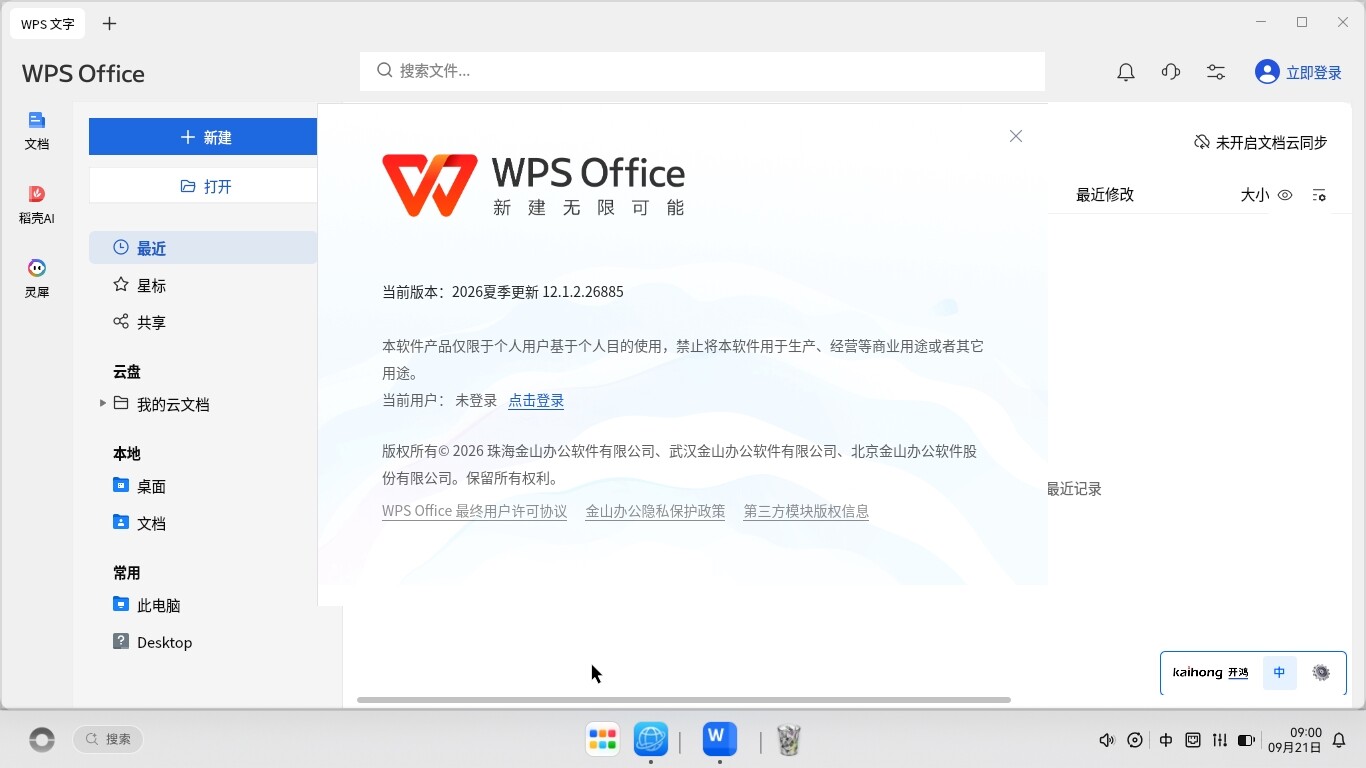
Task: Open the kaihong input method gear icon
Action: pyautogui.click(x=1321, y=672)
